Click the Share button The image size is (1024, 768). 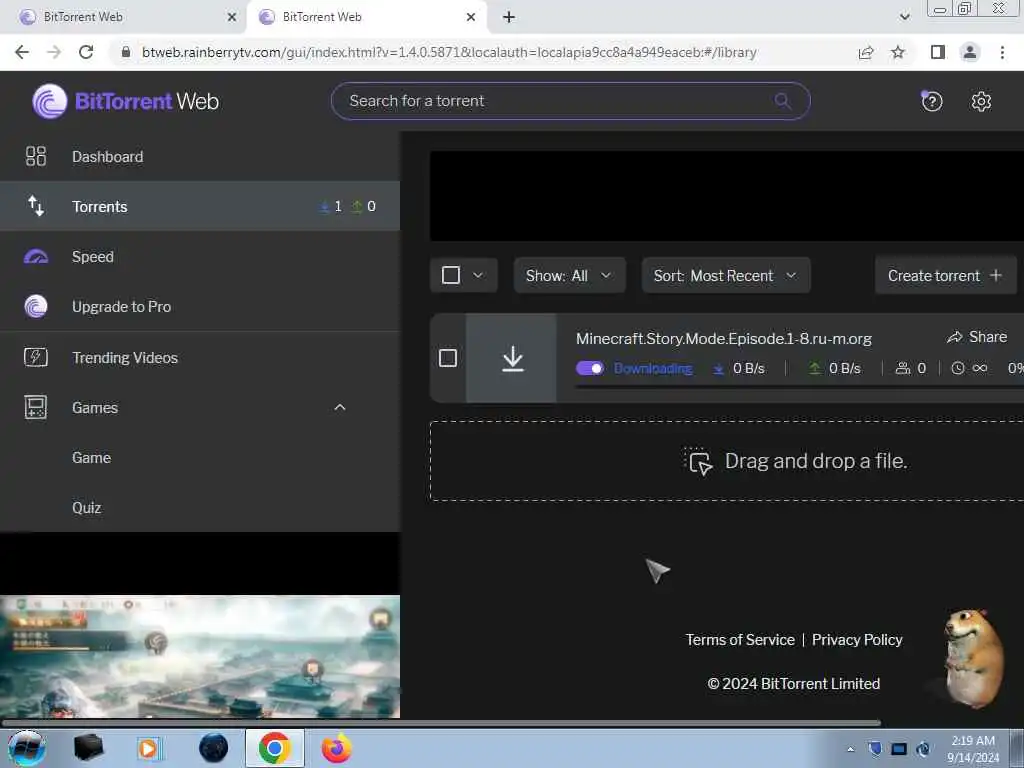(x=977, y=337)
